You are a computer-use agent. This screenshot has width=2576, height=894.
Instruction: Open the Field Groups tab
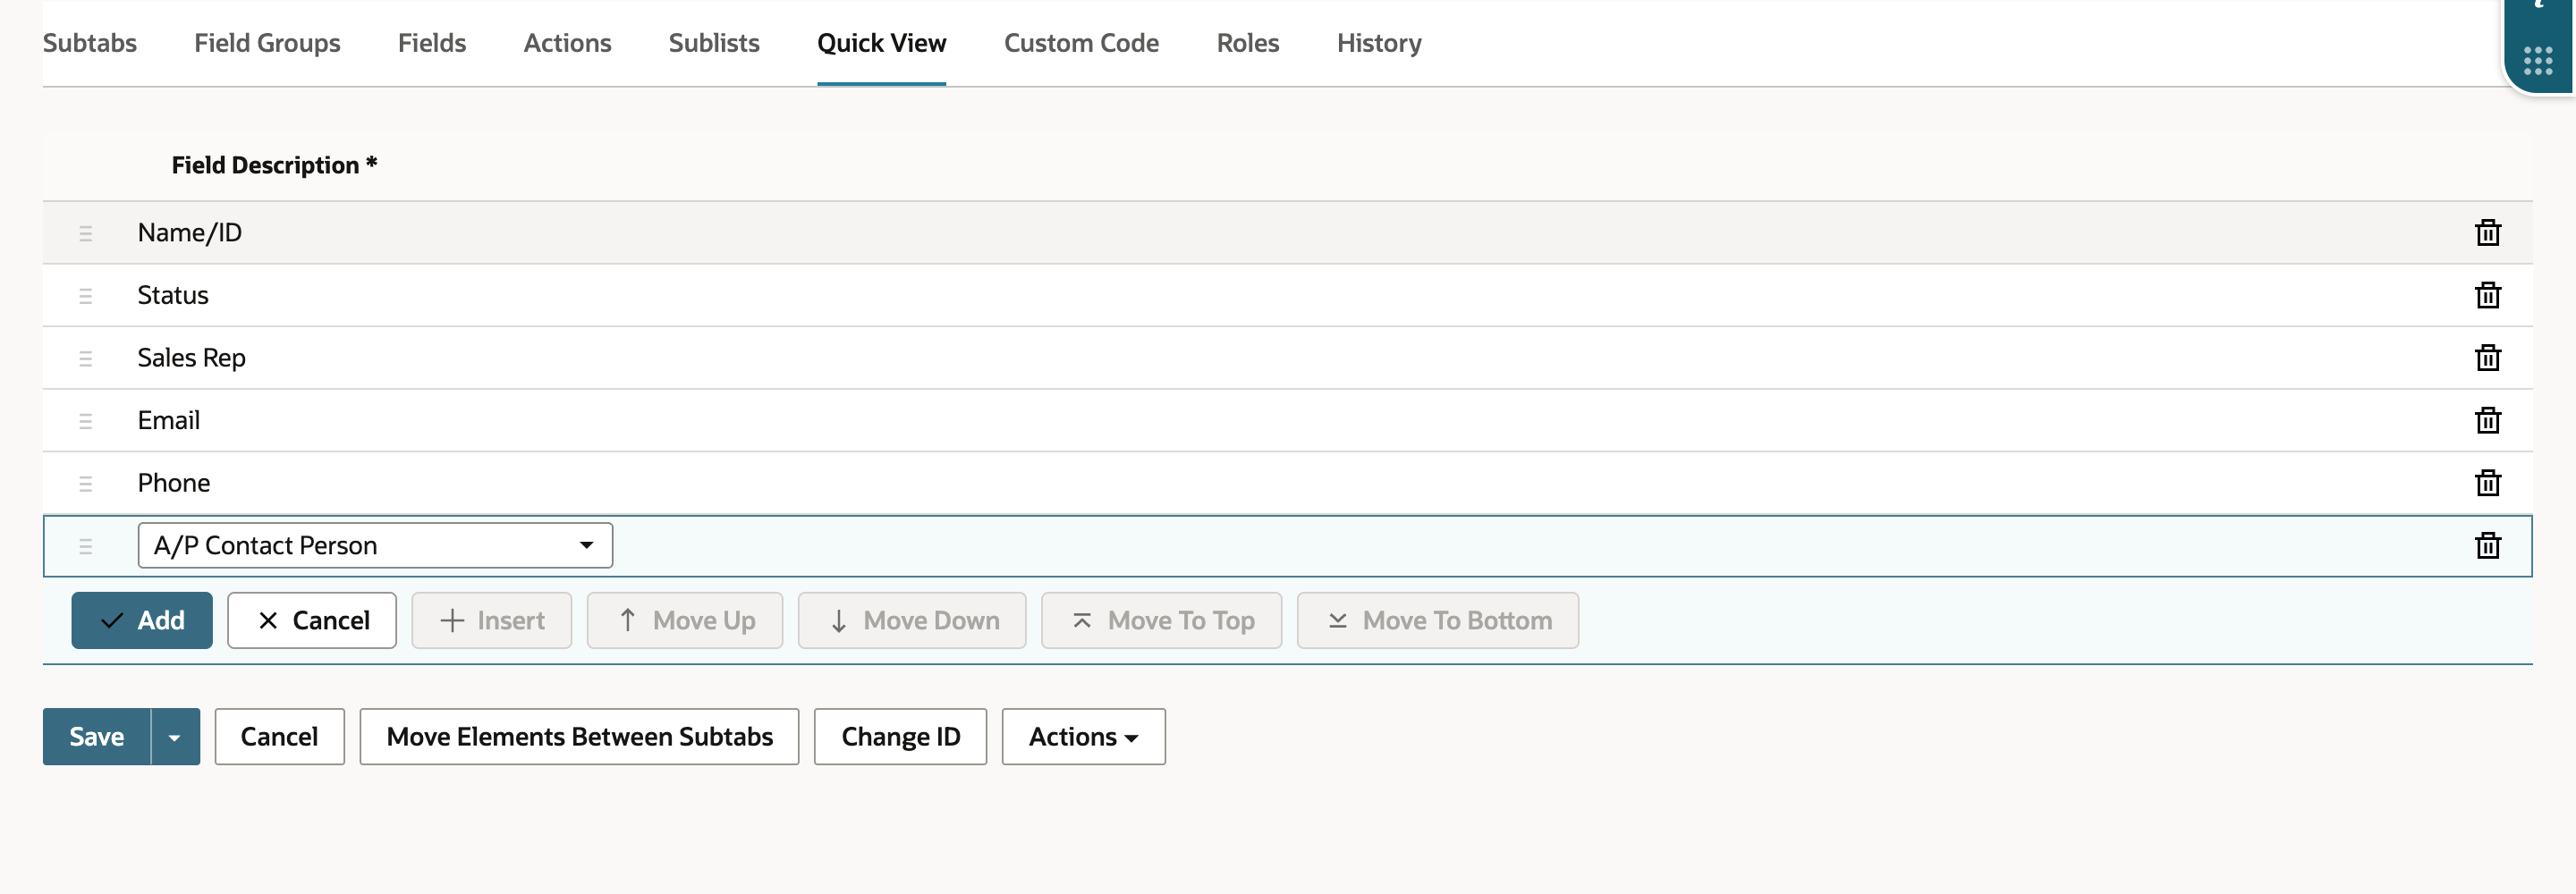pos(267,43)
